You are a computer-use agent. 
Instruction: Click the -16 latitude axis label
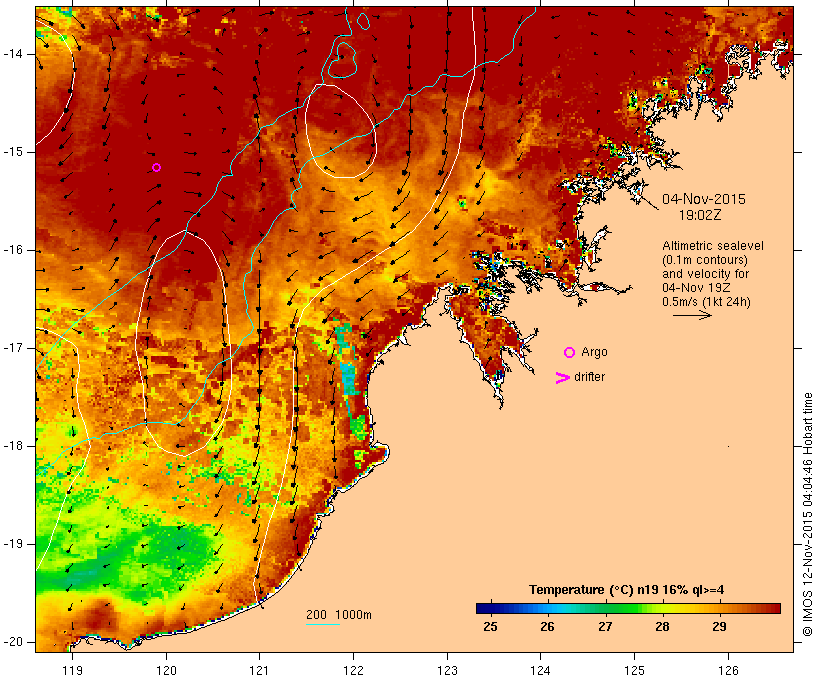click(13, 250)
